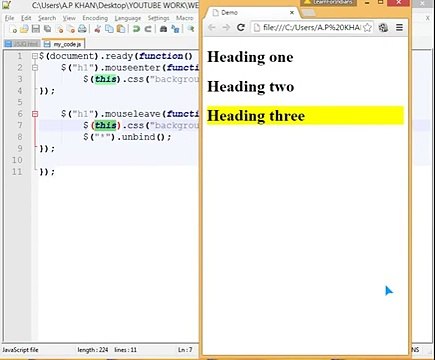The image size is (435, 360).
Task: Click the Cut scissors icon
Action: (98, 29)
